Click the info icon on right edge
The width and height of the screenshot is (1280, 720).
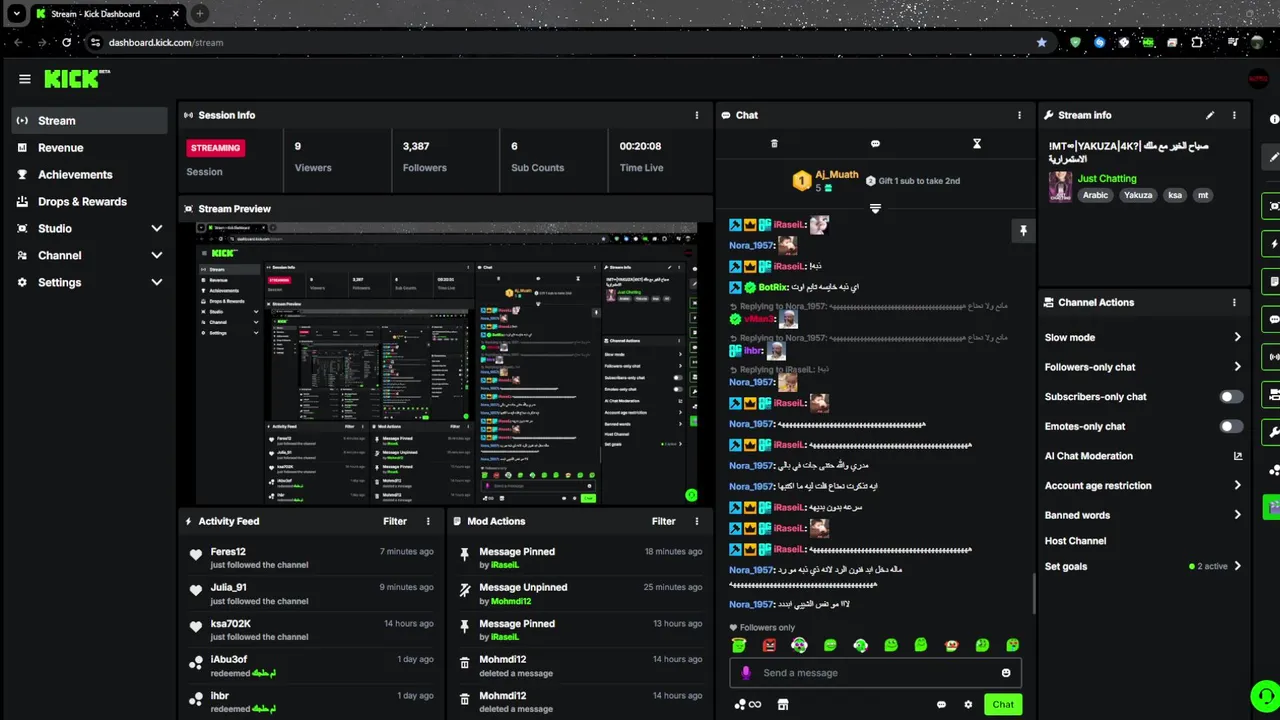[1273, 119]
